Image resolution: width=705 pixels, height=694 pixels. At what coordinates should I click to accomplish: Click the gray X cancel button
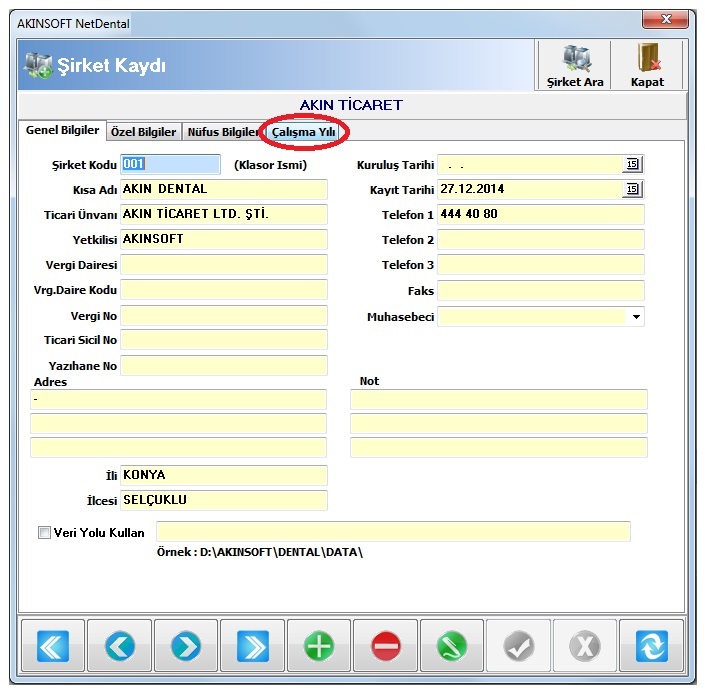click(x=585, y=646)
